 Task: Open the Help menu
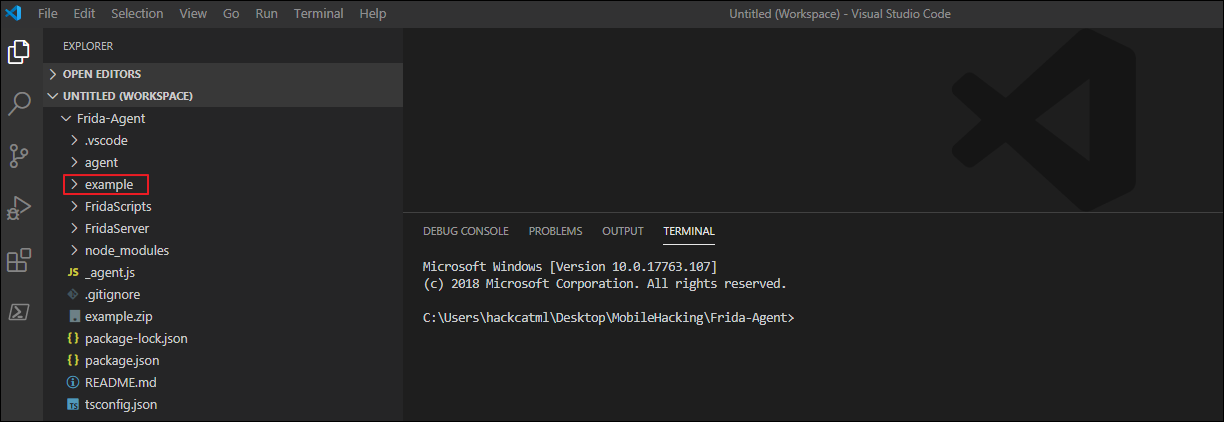click(372, 14)
